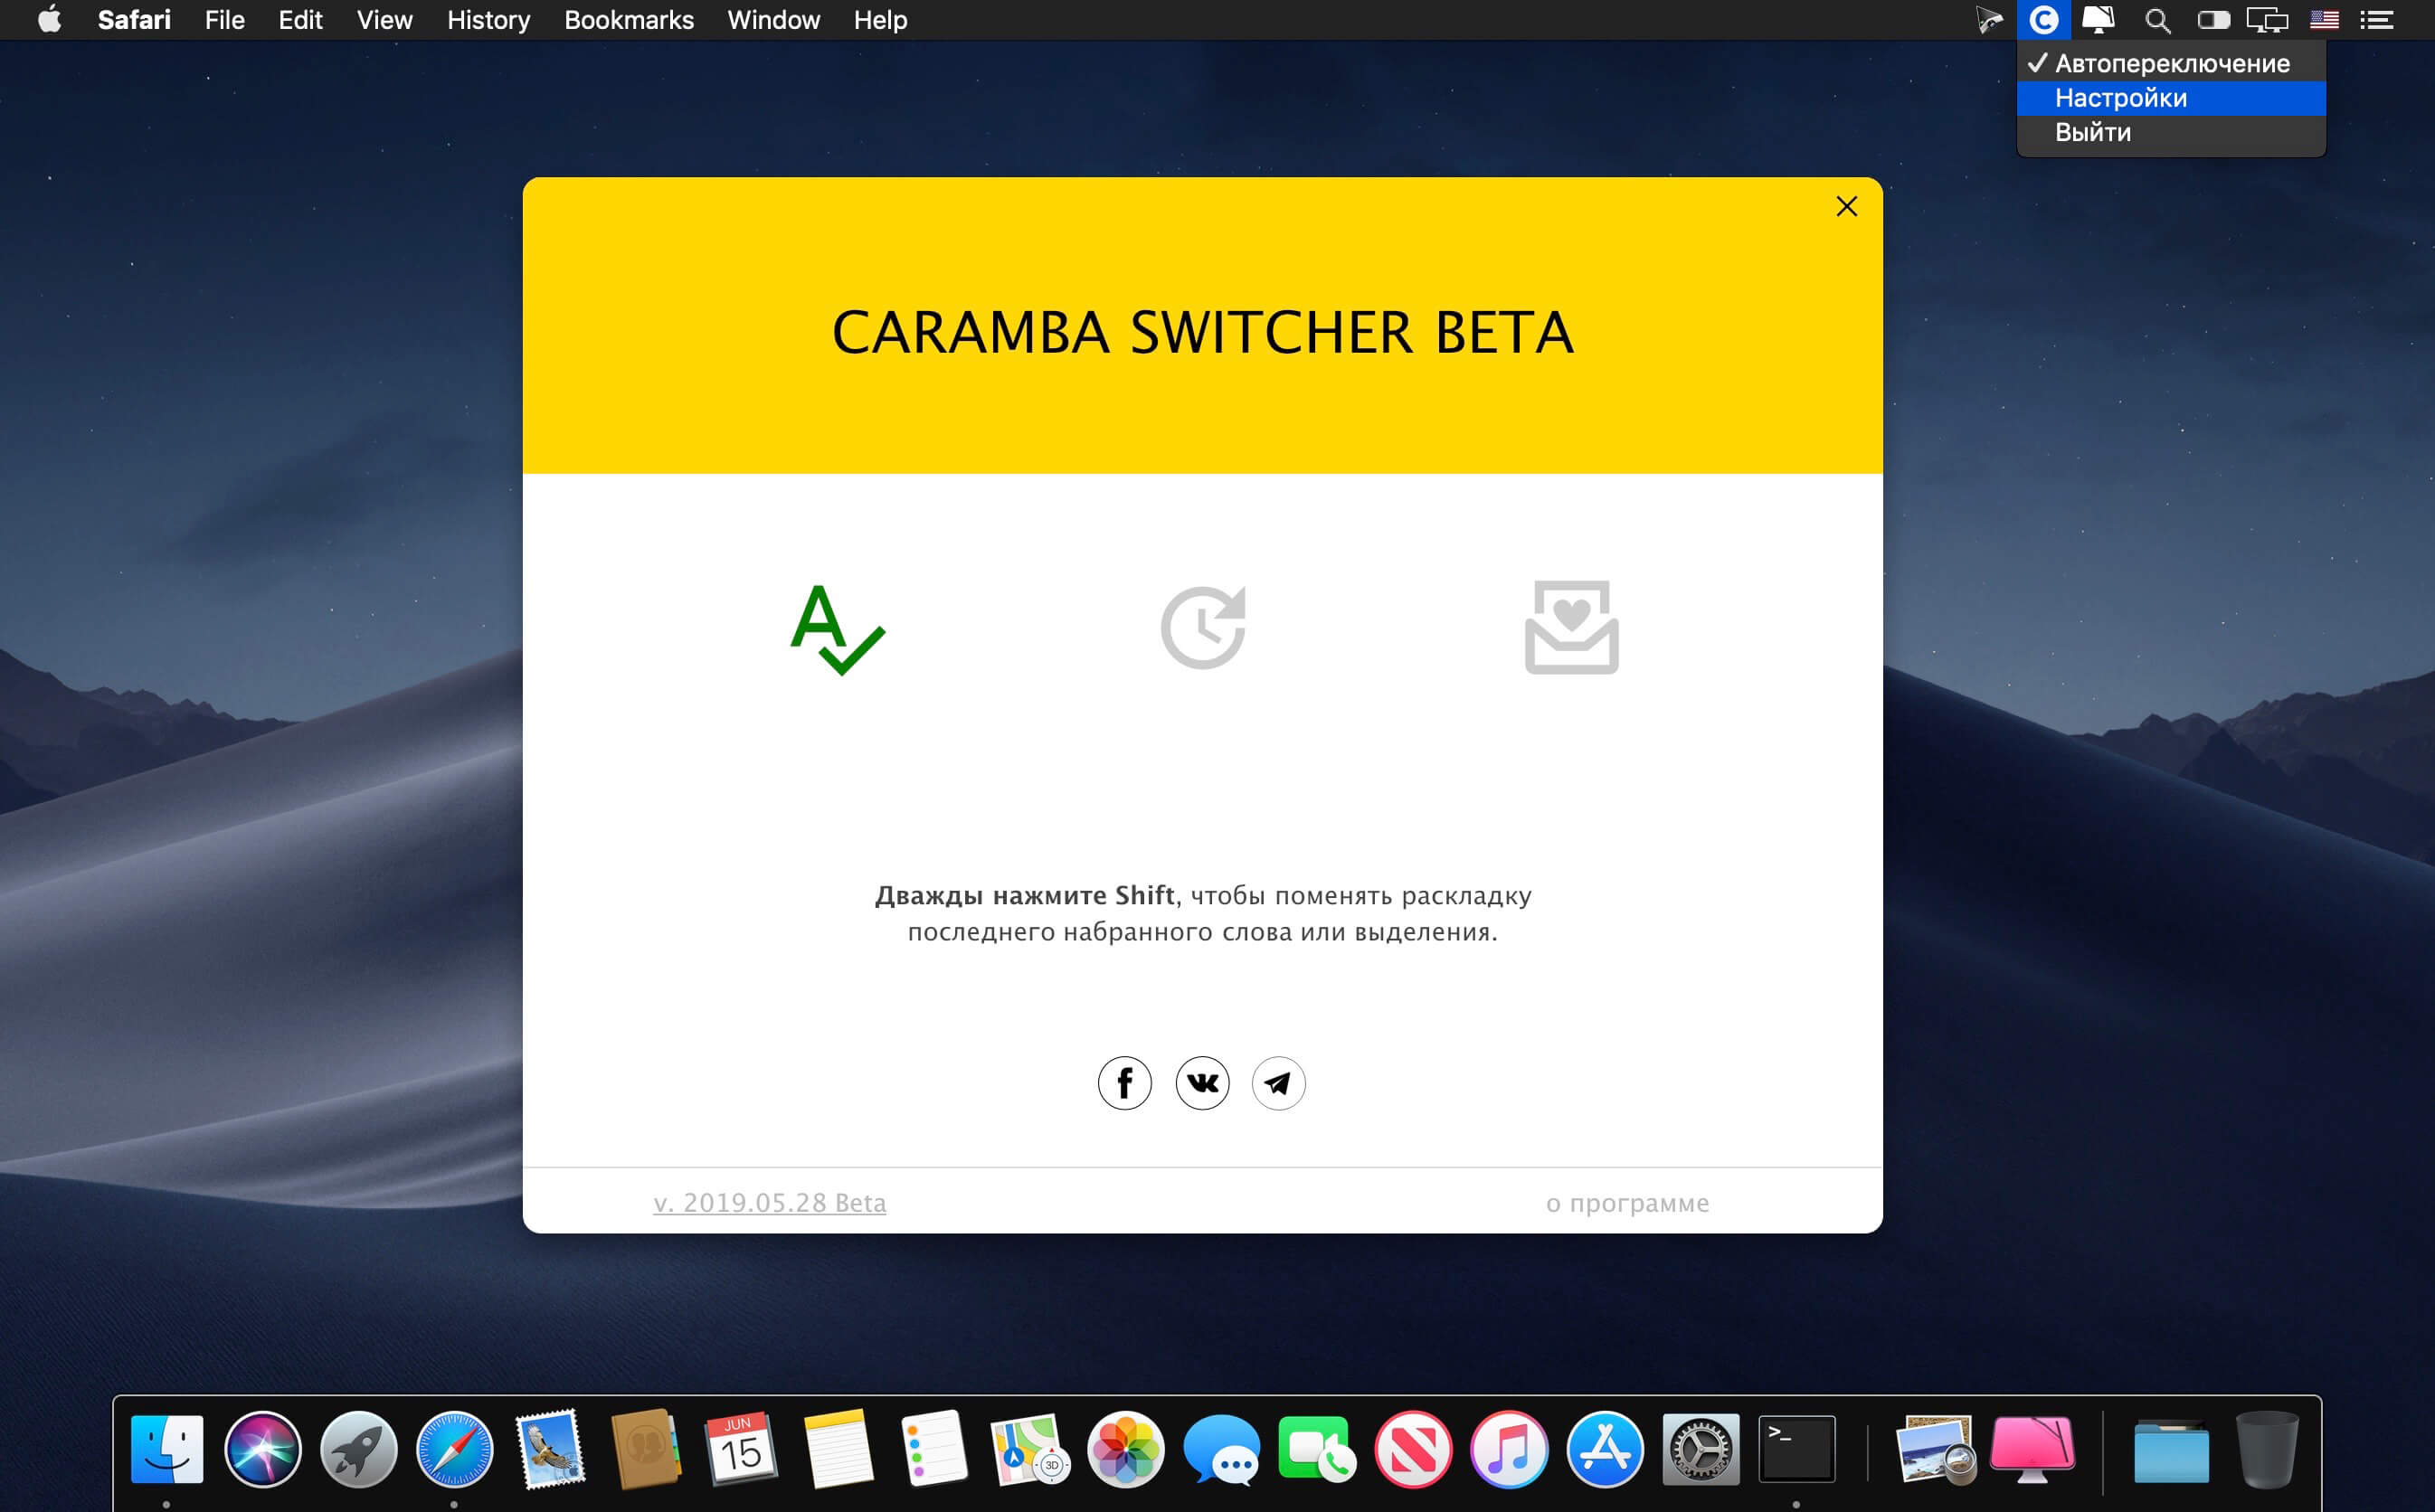Click the version 2019.05.28 Beta link

tap(769, 1202)
